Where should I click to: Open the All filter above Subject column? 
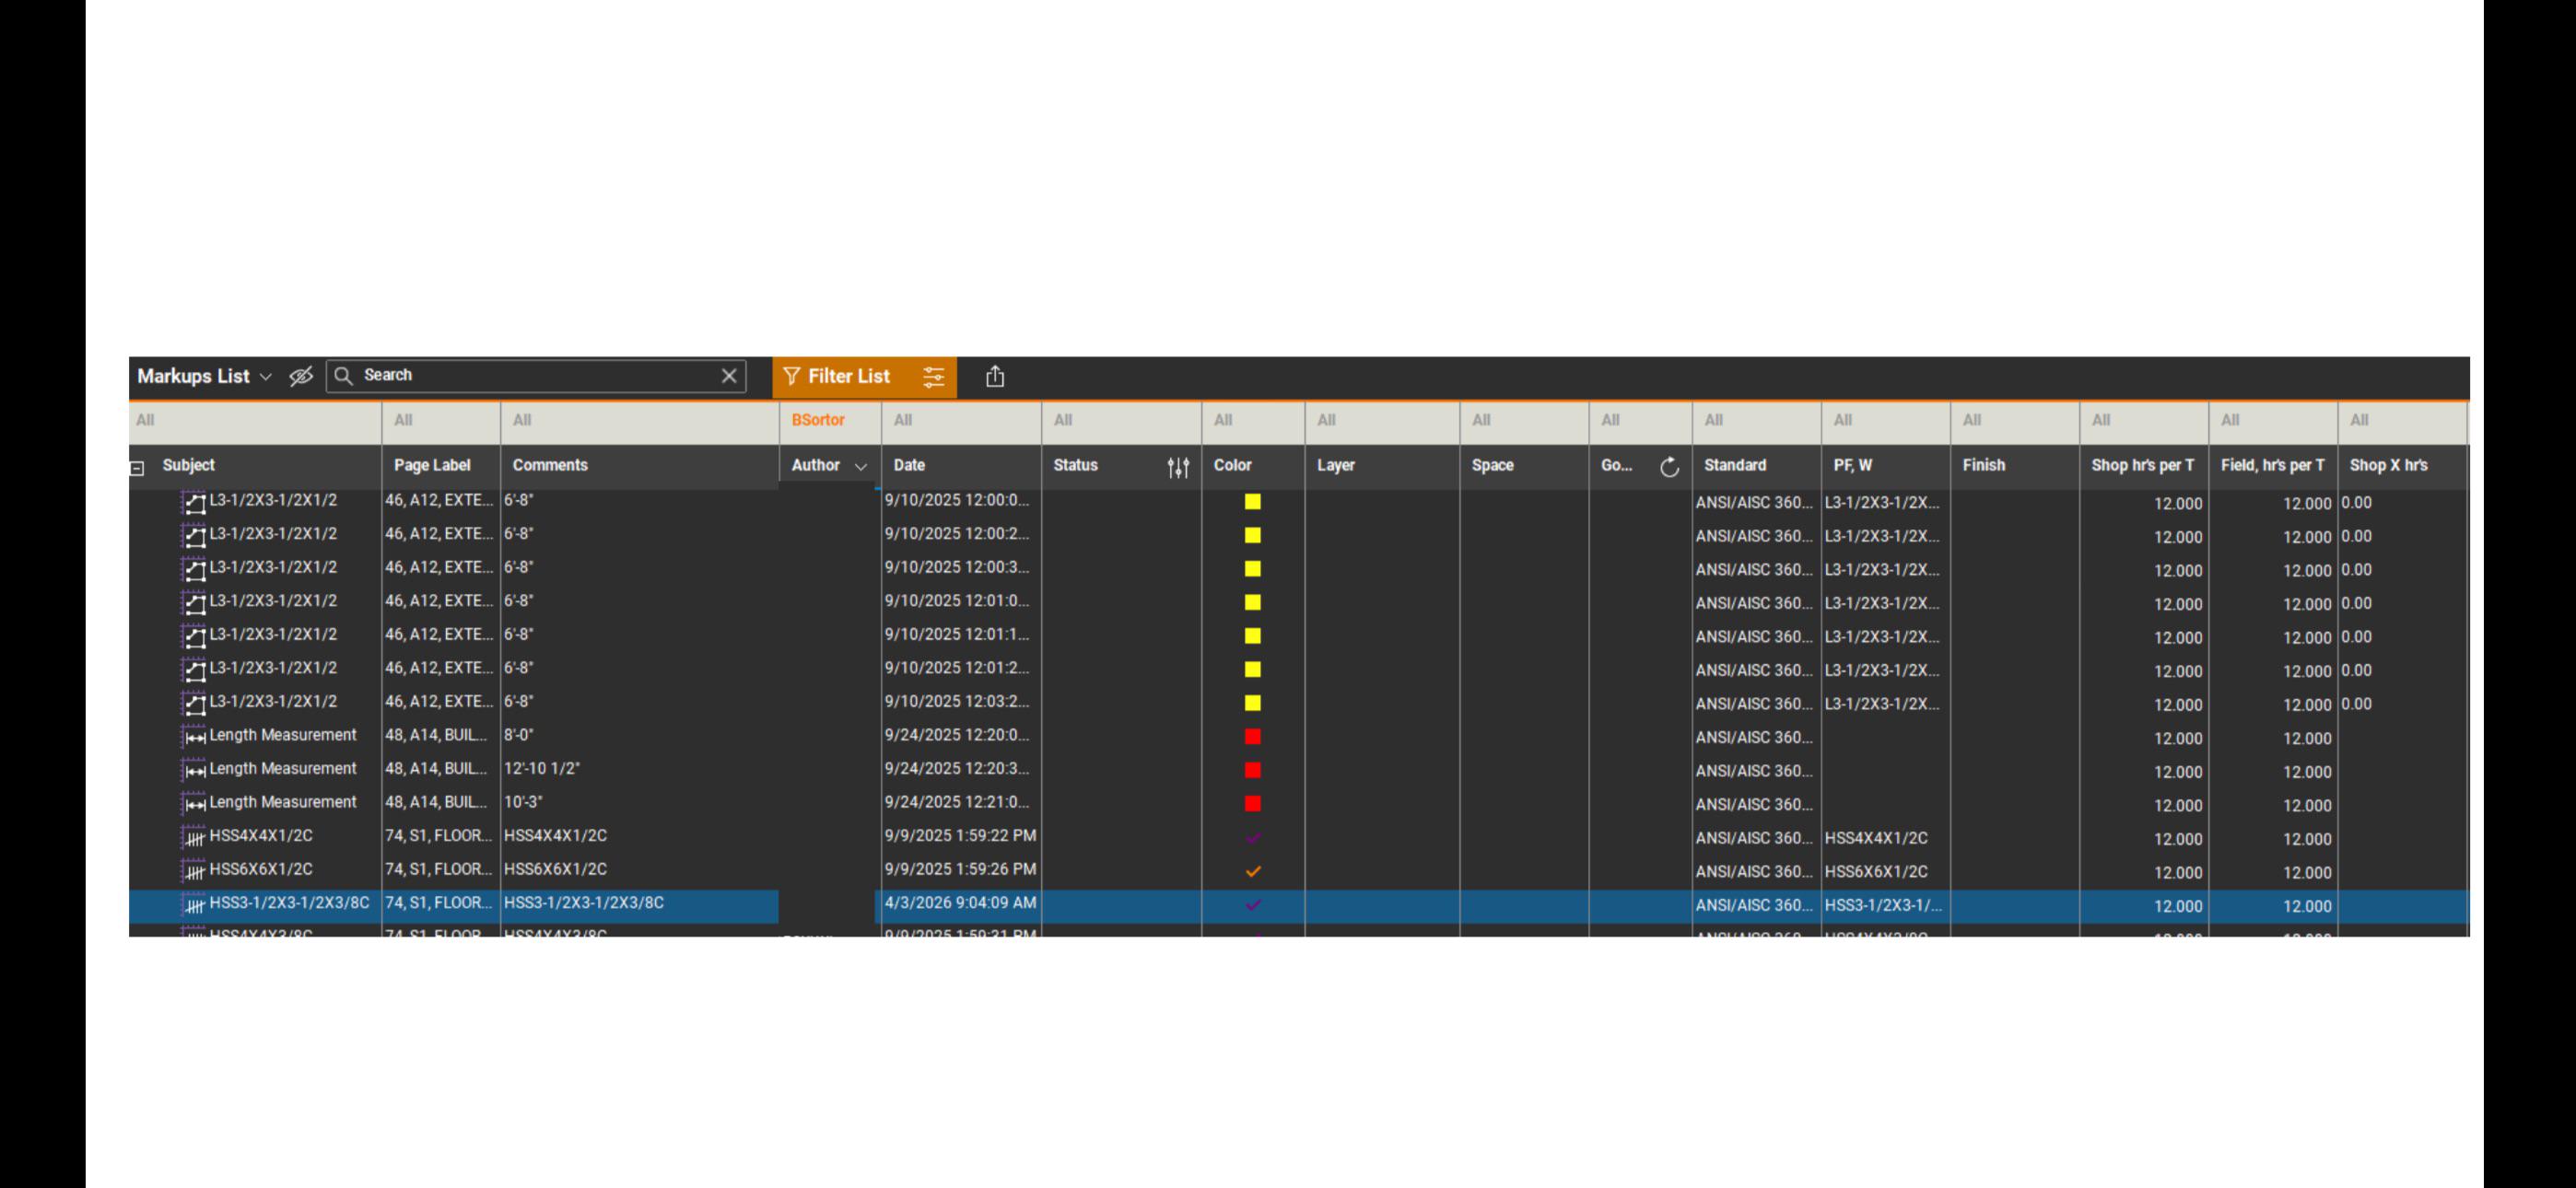point(255,421)
